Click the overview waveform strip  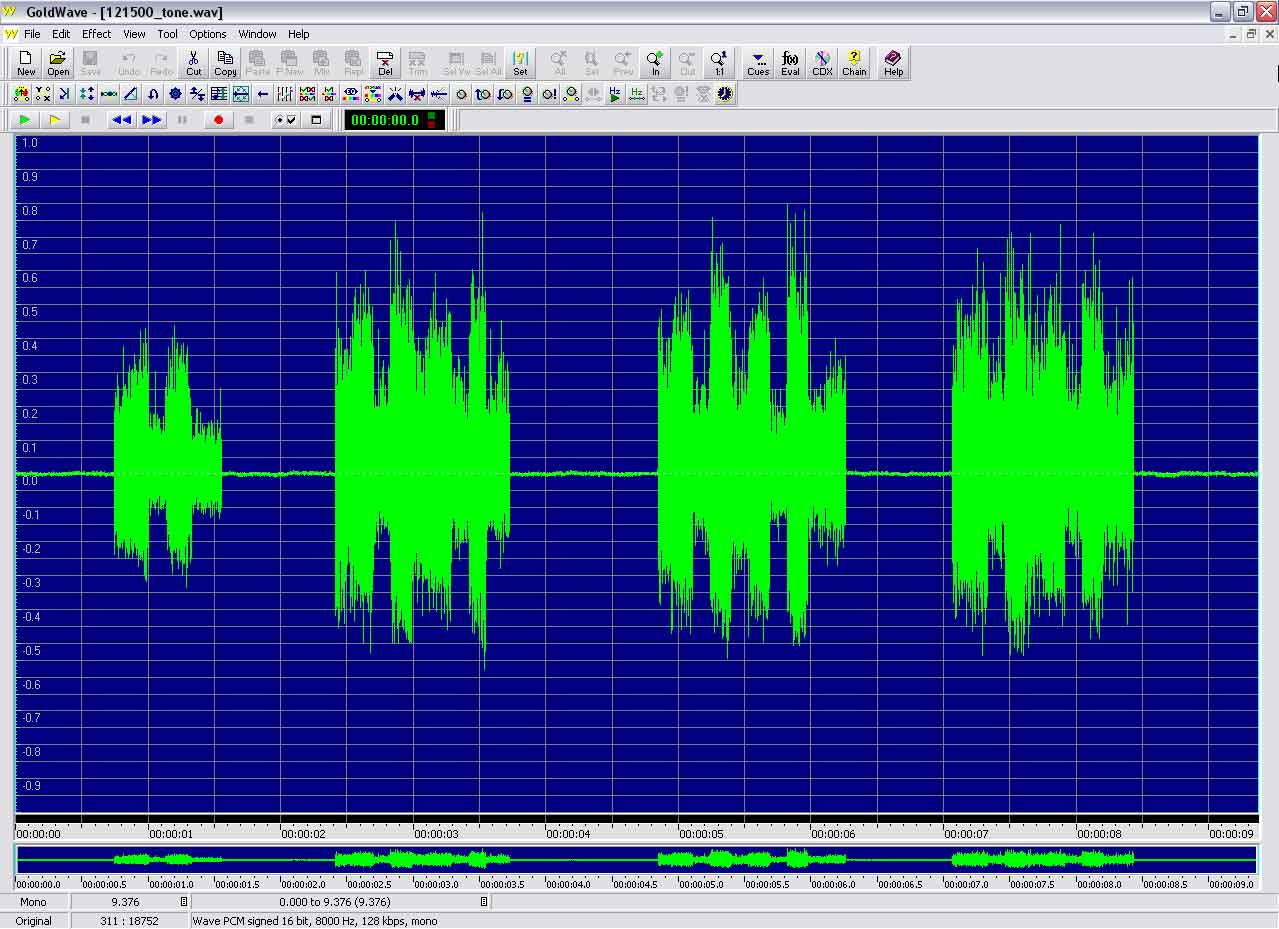[637, 859]
